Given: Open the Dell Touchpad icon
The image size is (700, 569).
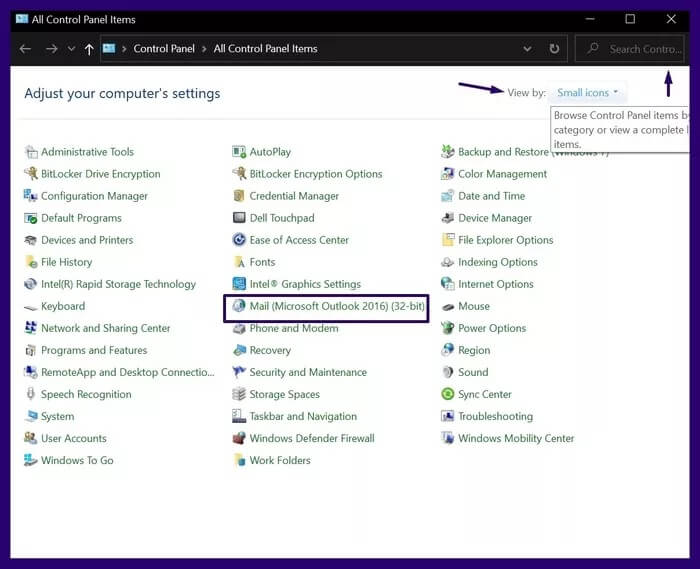Looking at the screenshot, I should tap(239, 218).
